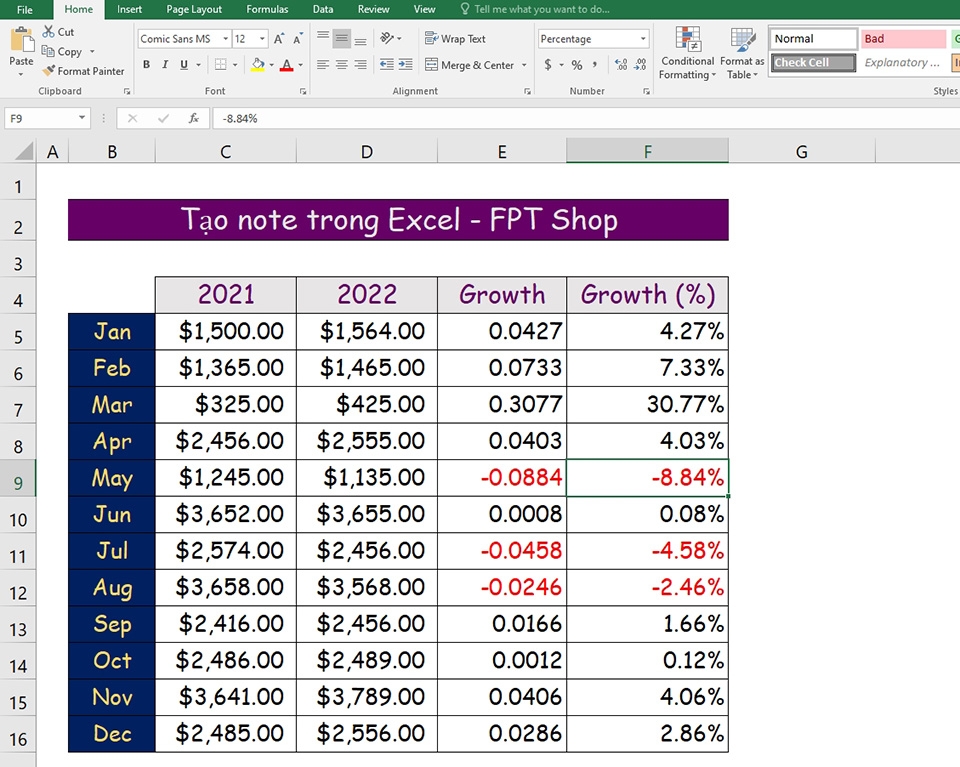This screenshot has height=767, width=960.
Task: Align text right
Action: click(x=361, y=64)
